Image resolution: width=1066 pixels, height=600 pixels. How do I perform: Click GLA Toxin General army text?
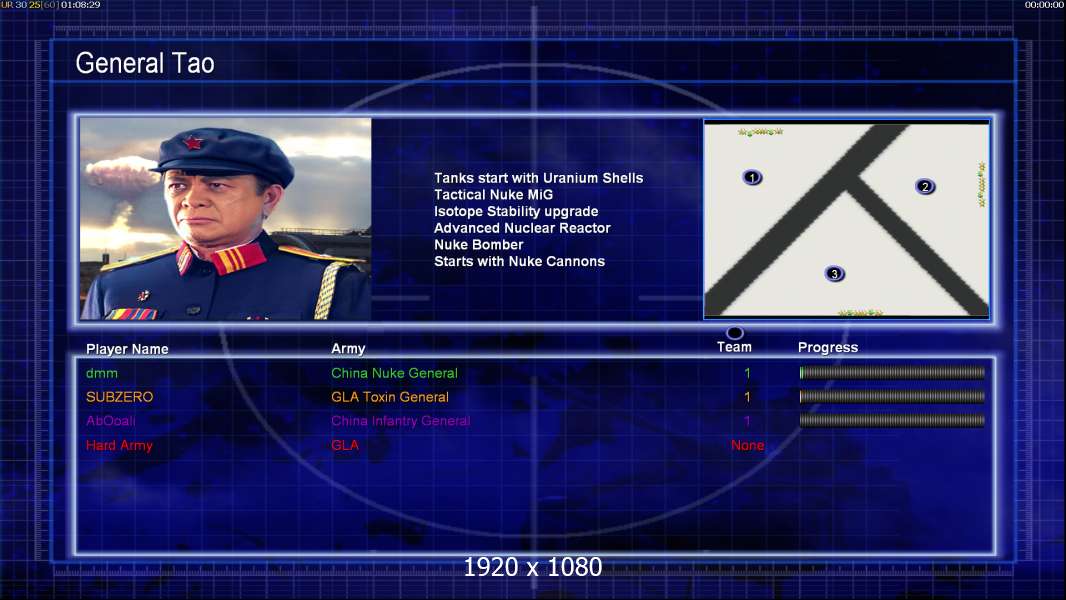(x=390, y=397)
